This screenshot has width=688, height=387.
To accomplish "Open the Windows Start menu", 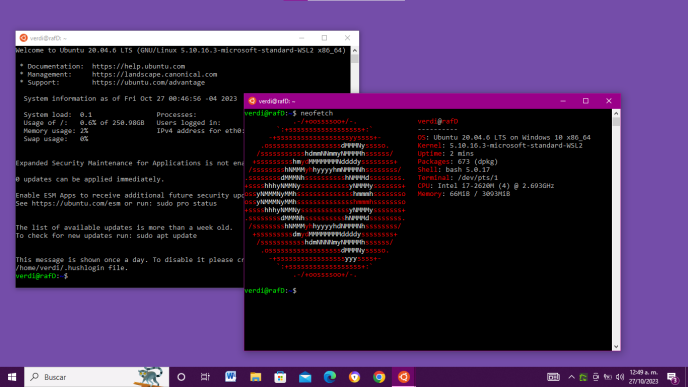I will (x=12, y=377).
